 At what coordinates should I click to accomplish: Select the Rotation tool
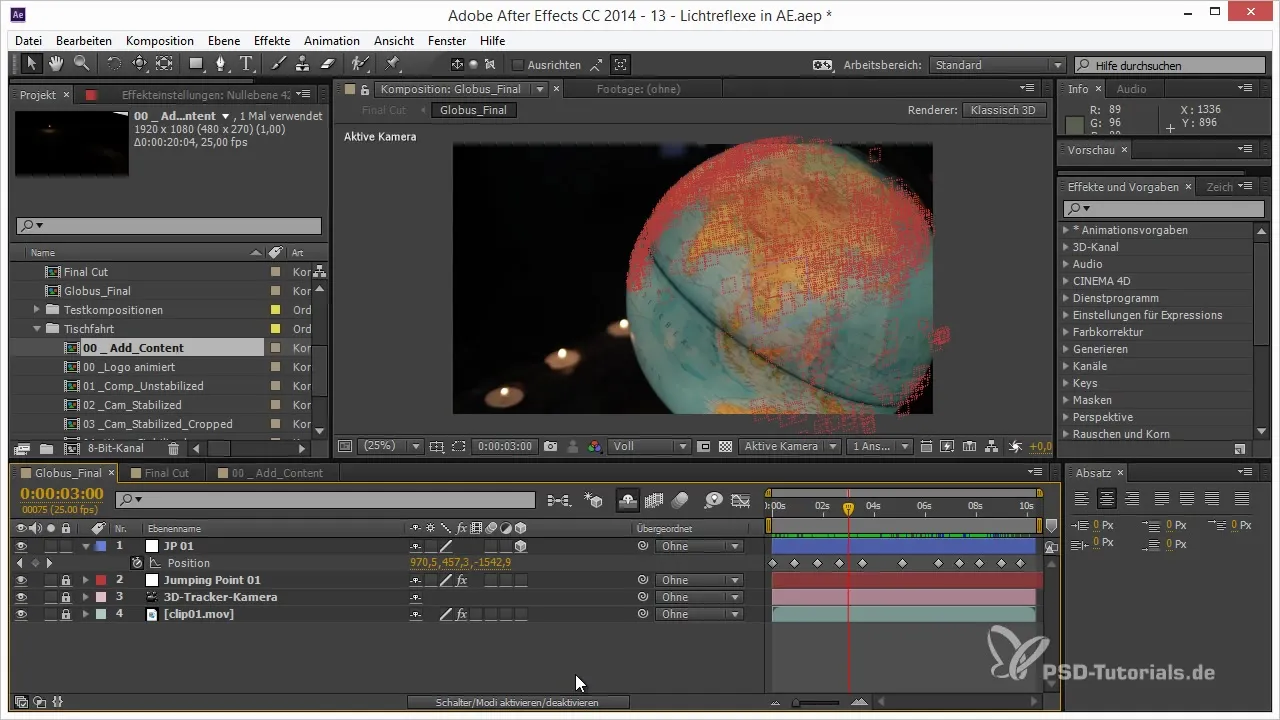click(115, 64)
